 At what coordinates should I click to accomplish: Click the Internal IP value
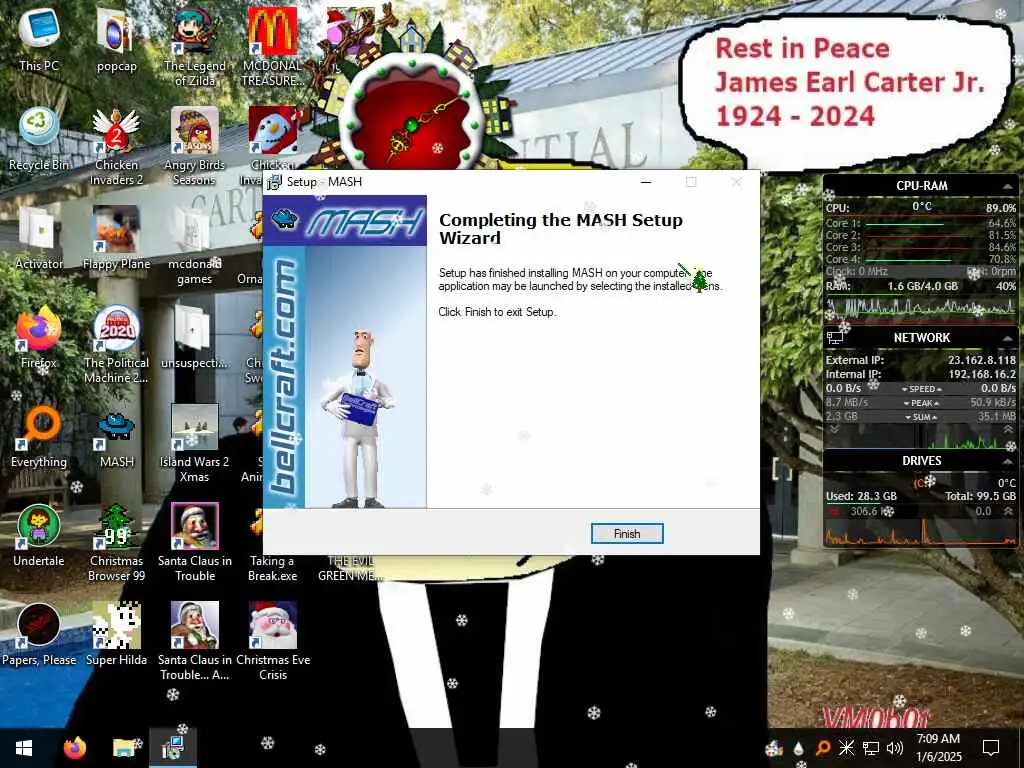point(982,374)
